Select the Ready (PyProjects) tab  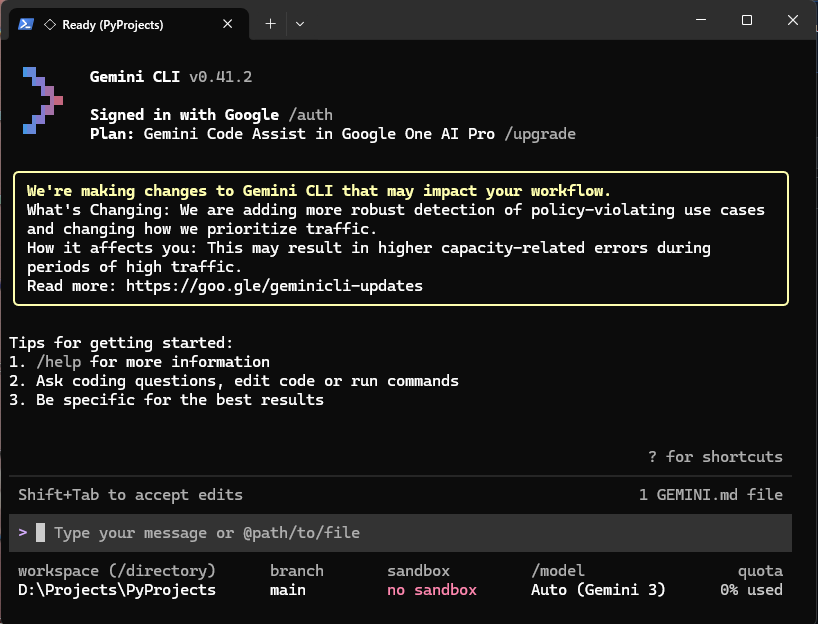click(128, 24)
